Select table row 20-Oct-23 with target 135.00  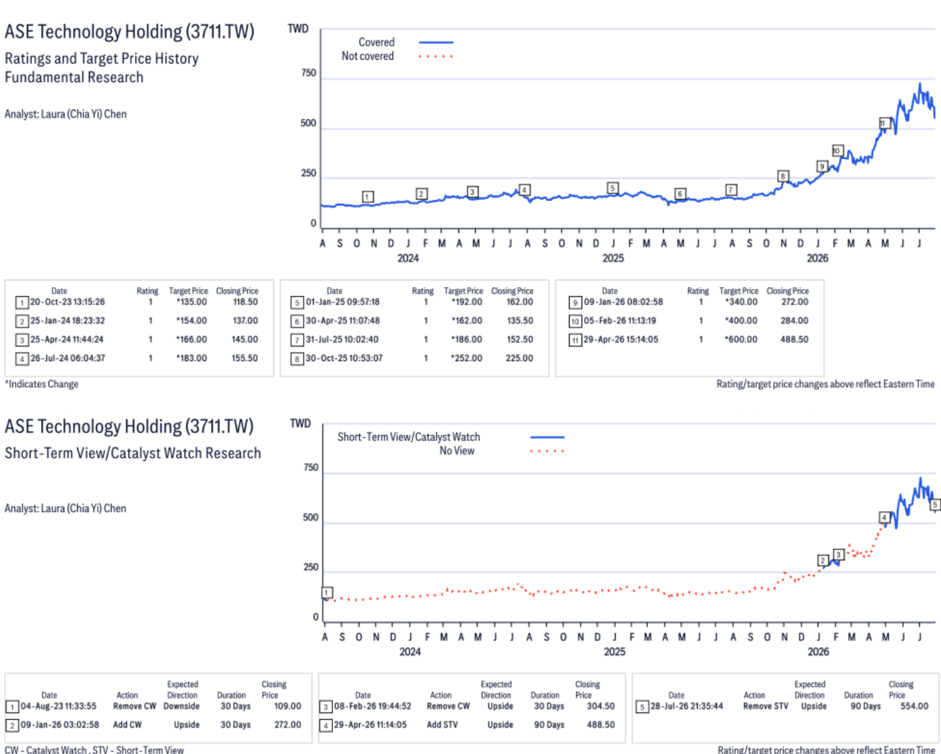(137, 302)
